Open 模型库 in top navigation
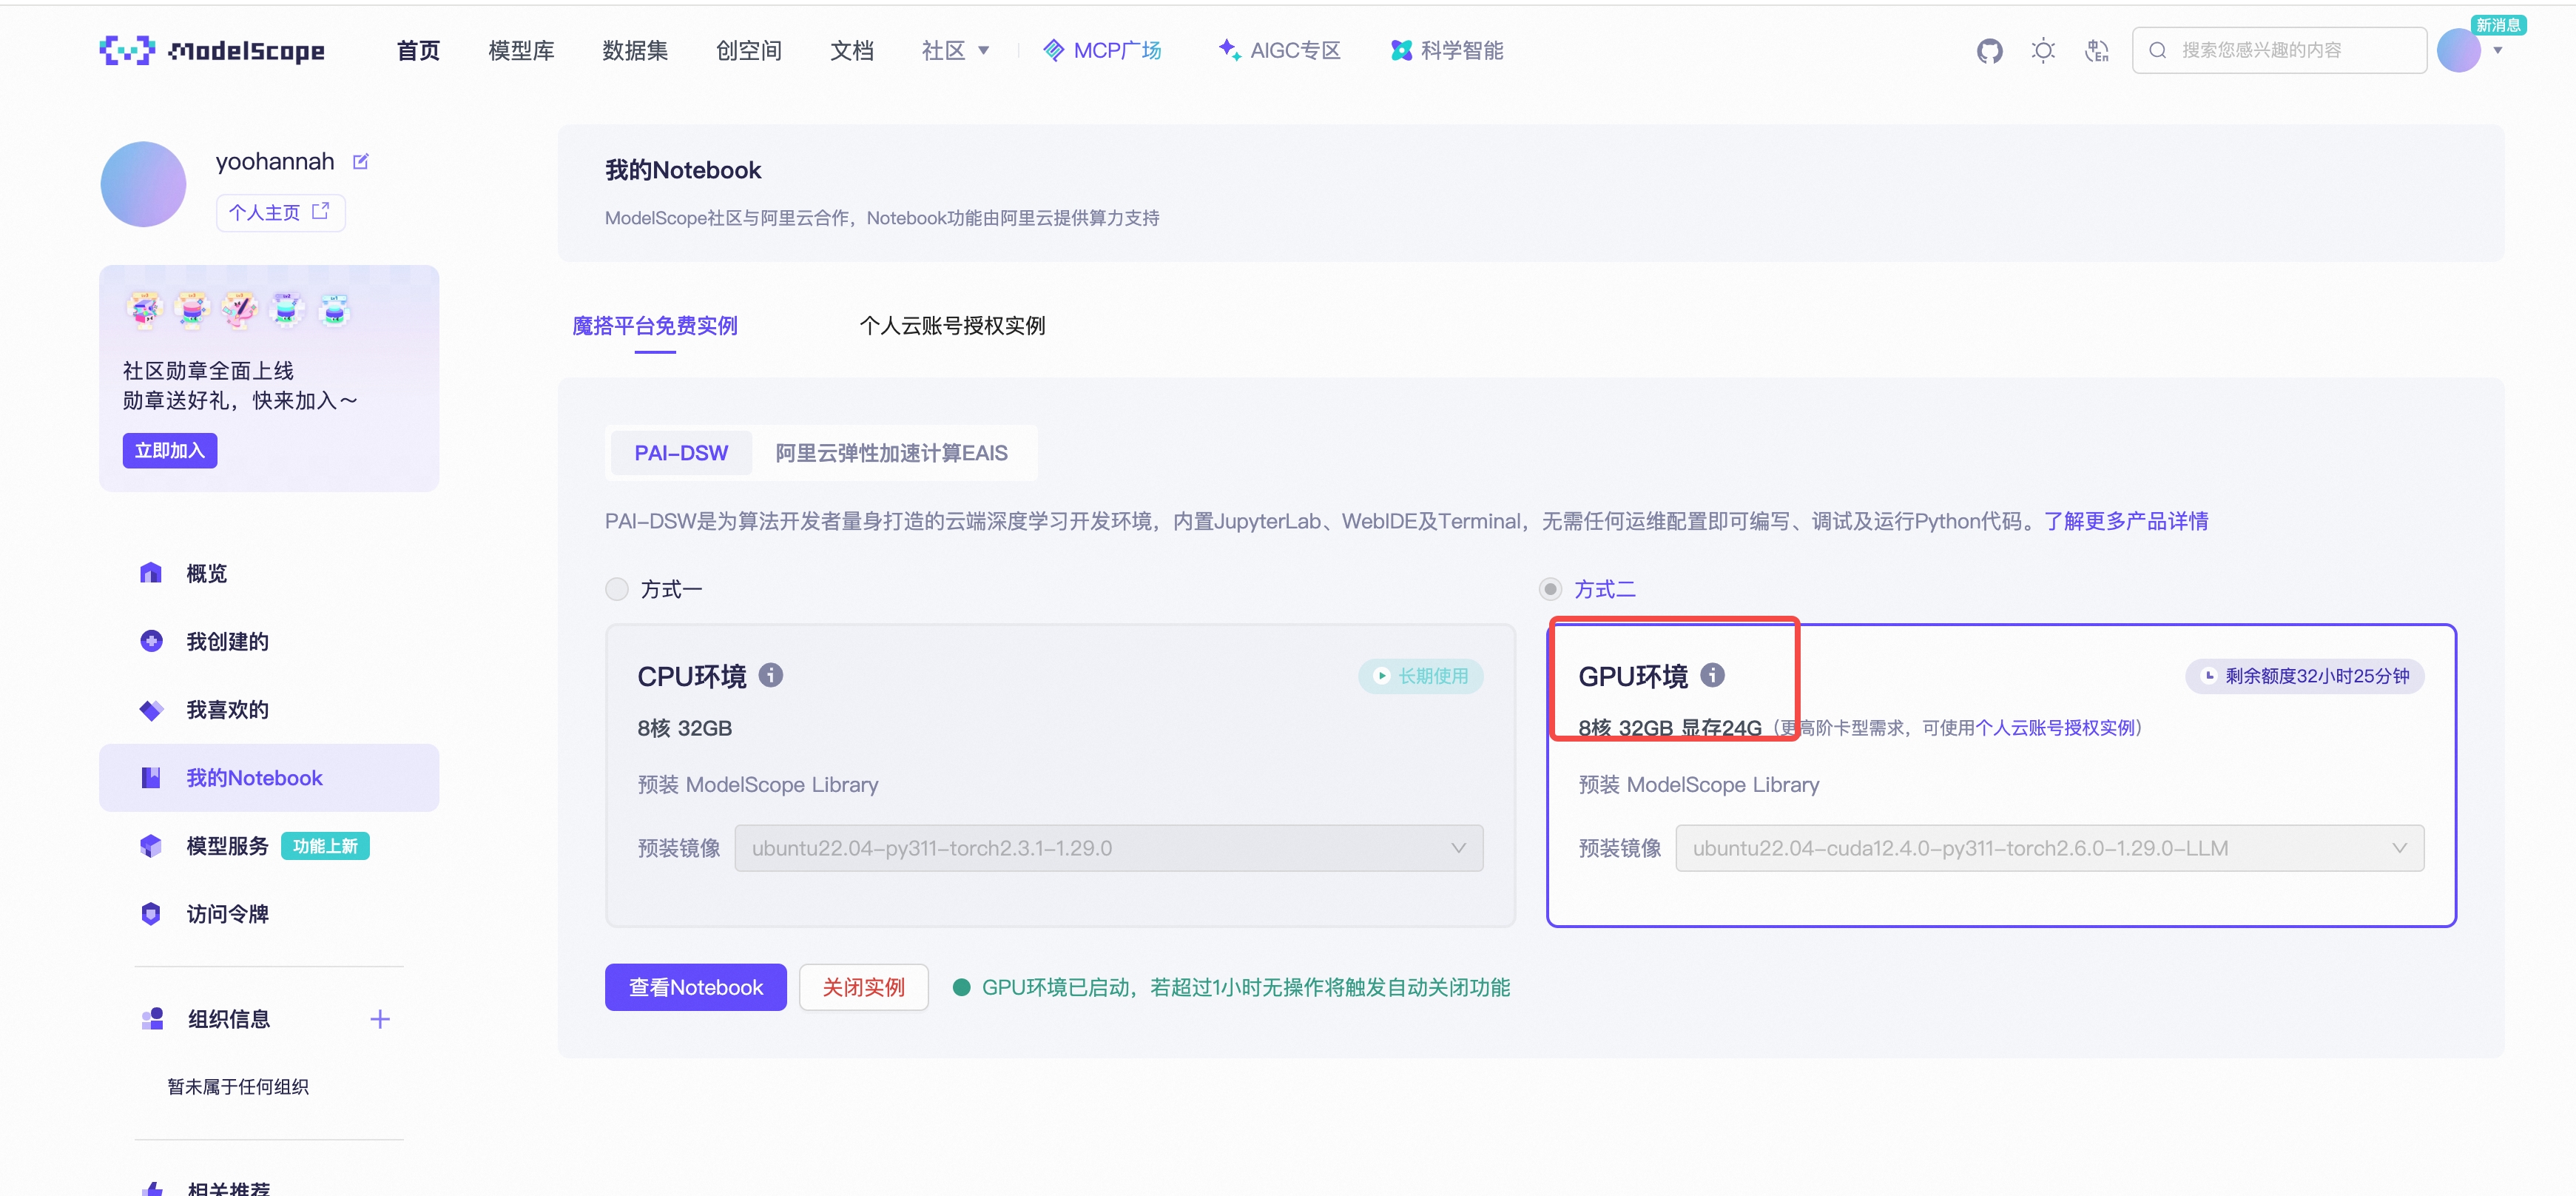Screen dimensions: 2576x1196 pyautogui.click(x=521, y=50)
